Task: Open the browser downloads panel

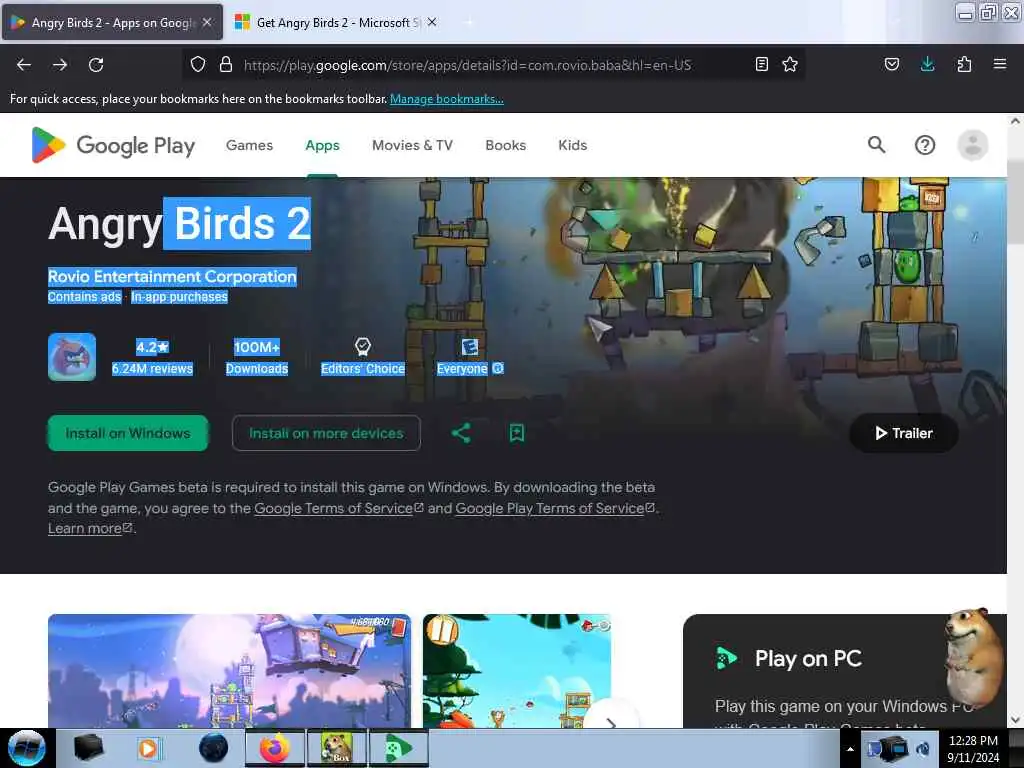Action: tap(927, 64)
